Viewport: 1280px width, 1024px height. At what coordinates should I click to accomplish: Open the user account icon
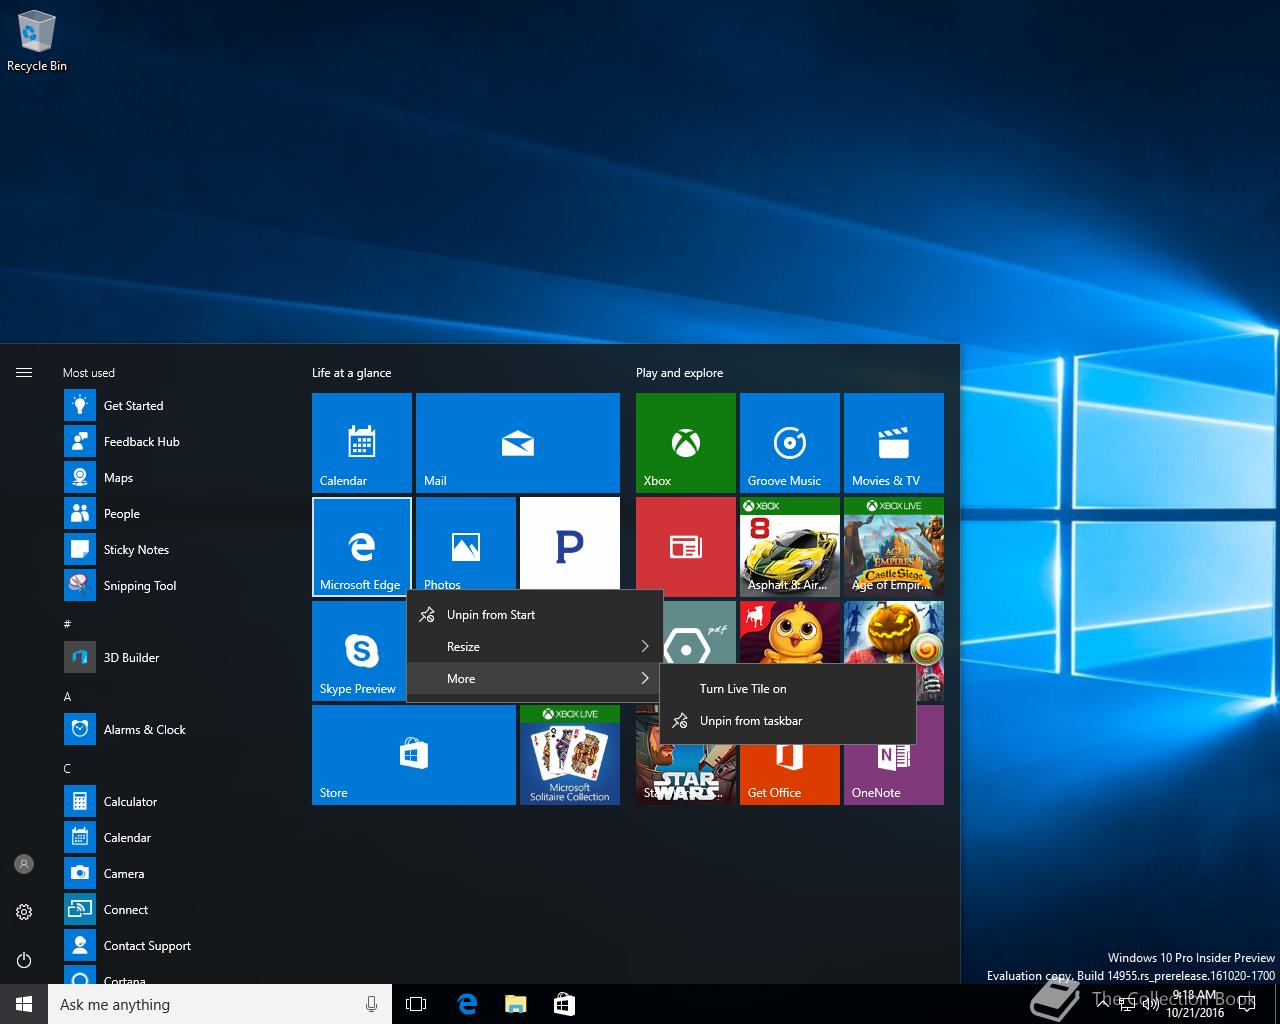24,864
